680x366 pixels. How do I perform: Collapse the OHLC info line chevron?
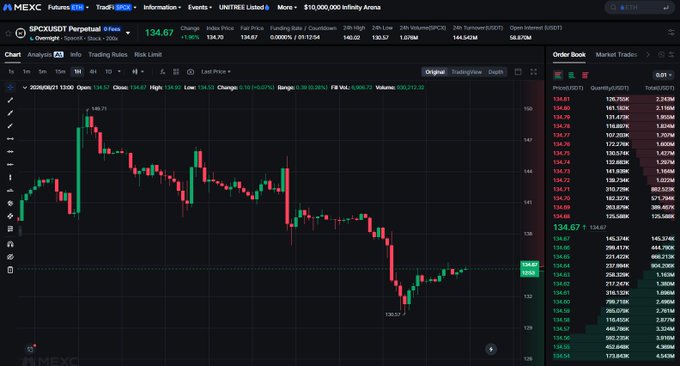click(x=25, y=88)
